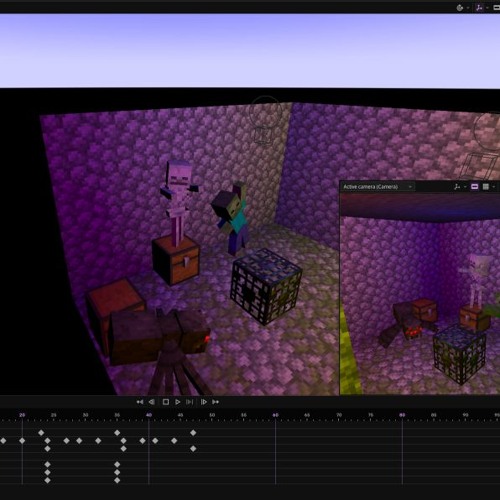Jump to the previous keyframe button
This screenshot has height=500, width=500.
(140, 402)
